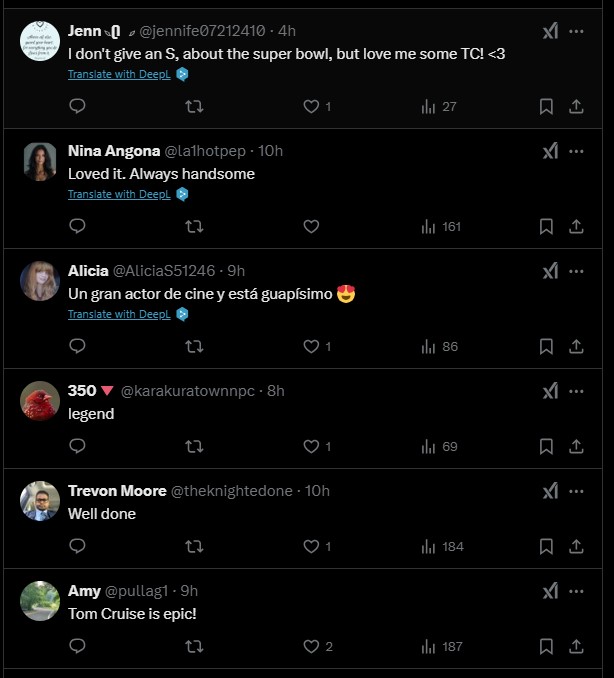Image resolution: width=614 pixels, height=678 pixels.
Task: Click Translate with DeepL under Jenn's tweet
Action: click(119, 74)
